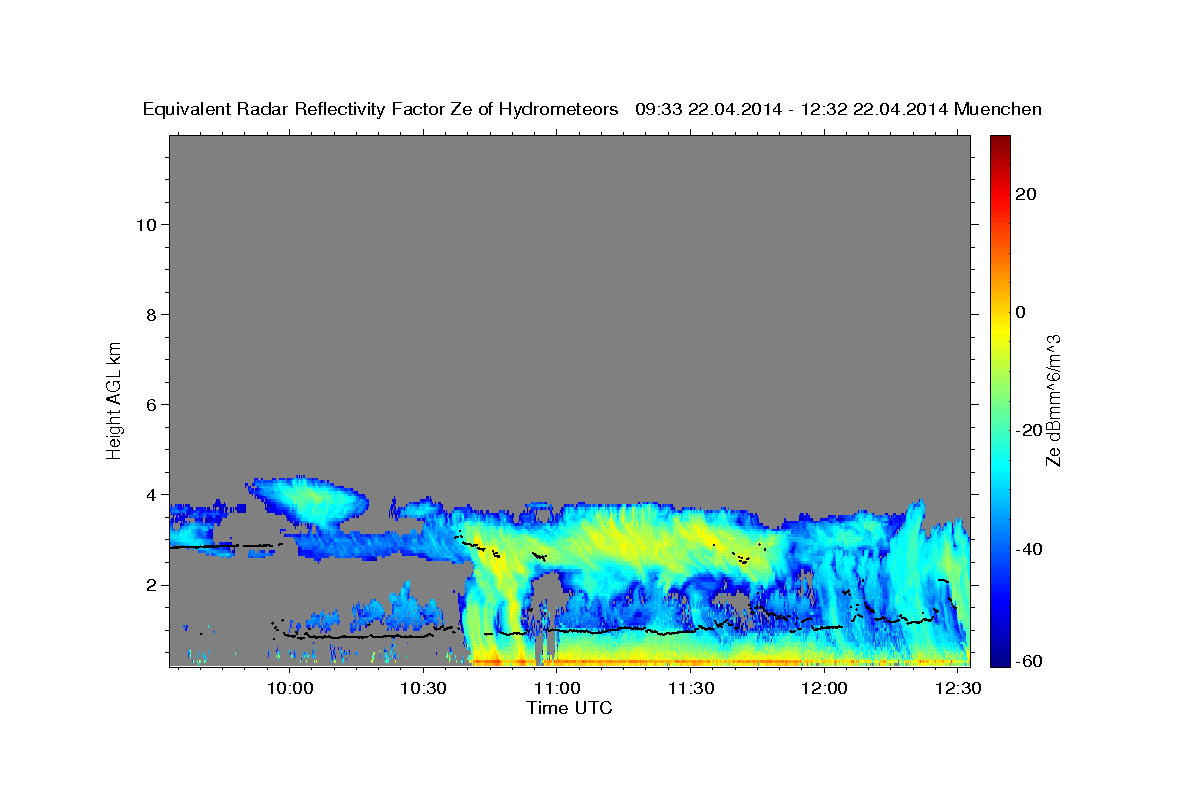Click the '12:00' time tick label

(824, 688)
